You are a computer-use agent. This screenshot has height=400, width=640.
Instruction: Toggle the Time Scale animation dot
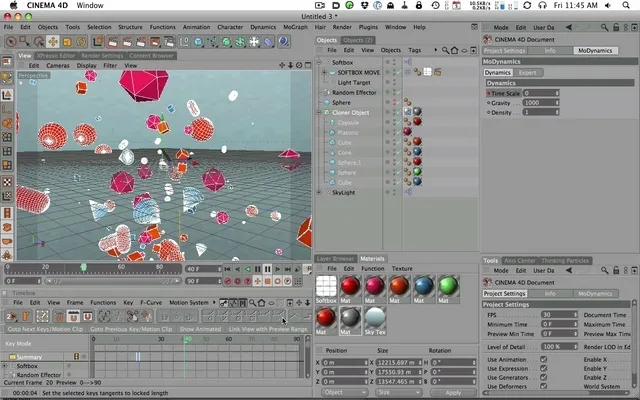coord(489,93)
